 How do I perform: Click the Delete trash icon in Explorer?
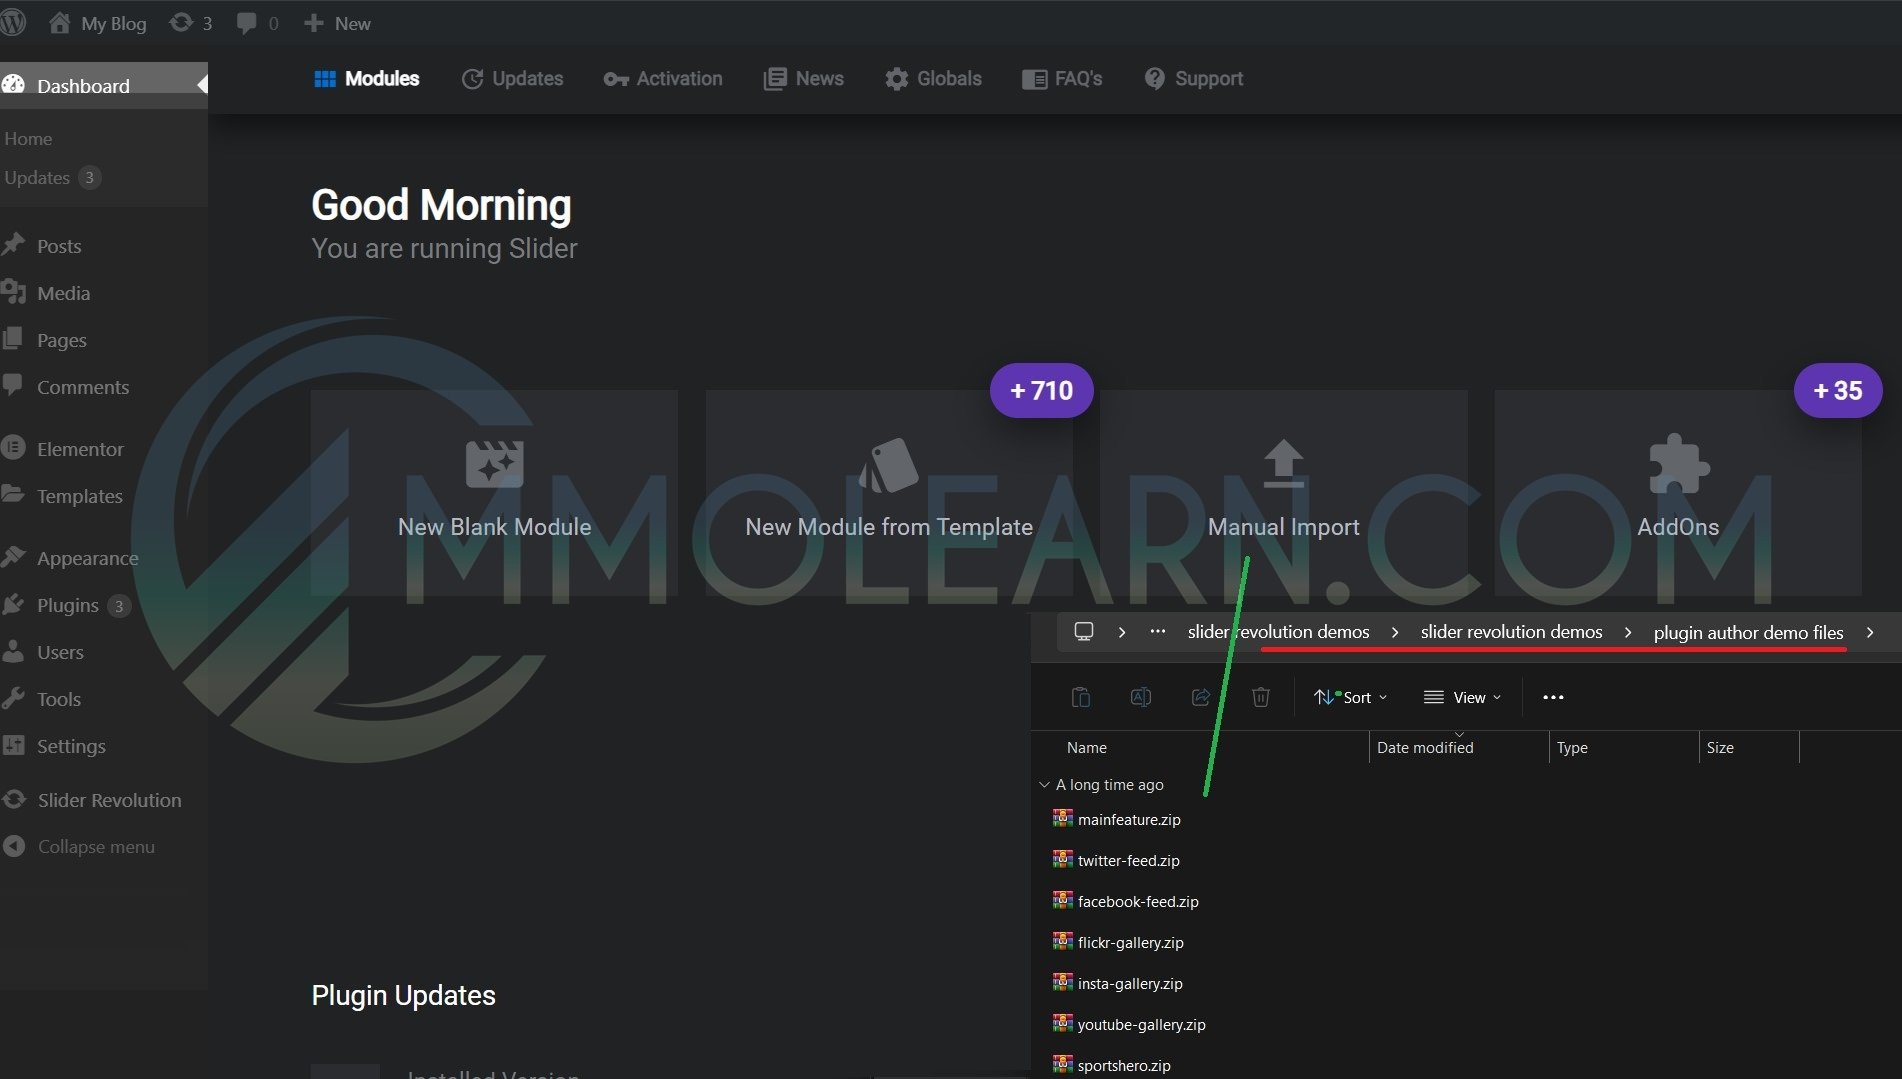[1260, 697]
